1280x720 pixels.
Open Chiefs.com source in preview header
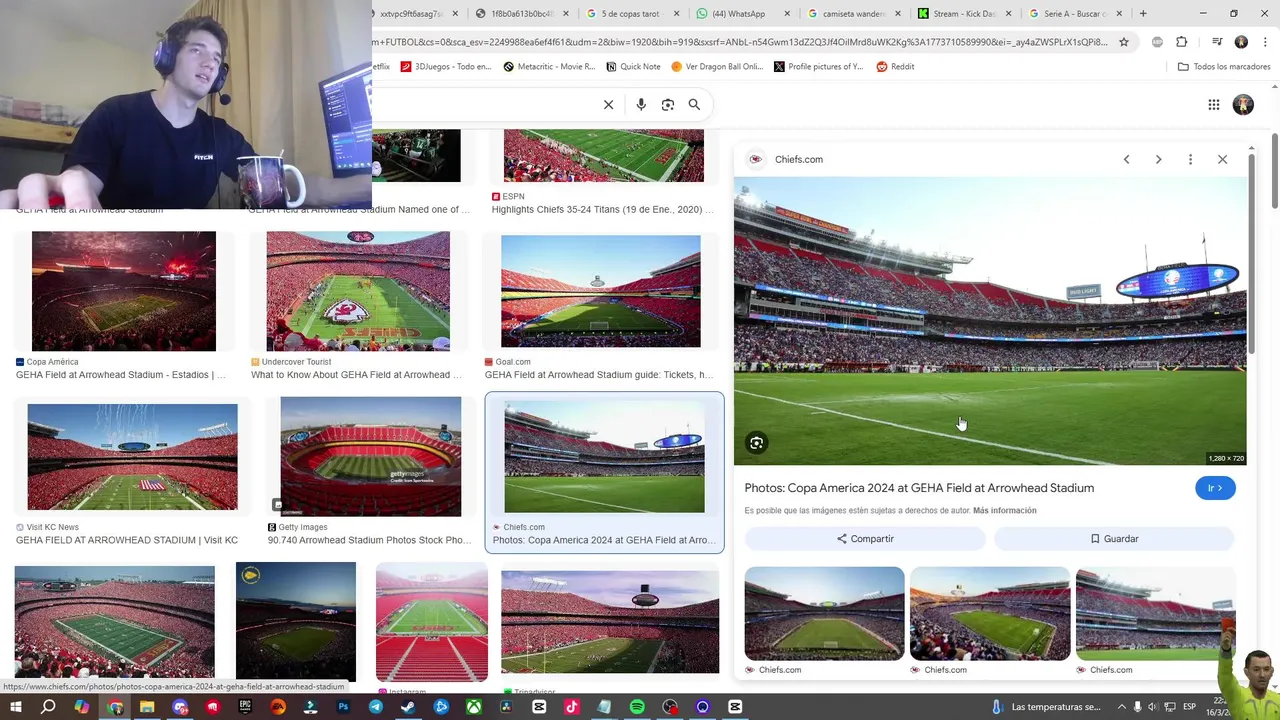tap(799, 159)
